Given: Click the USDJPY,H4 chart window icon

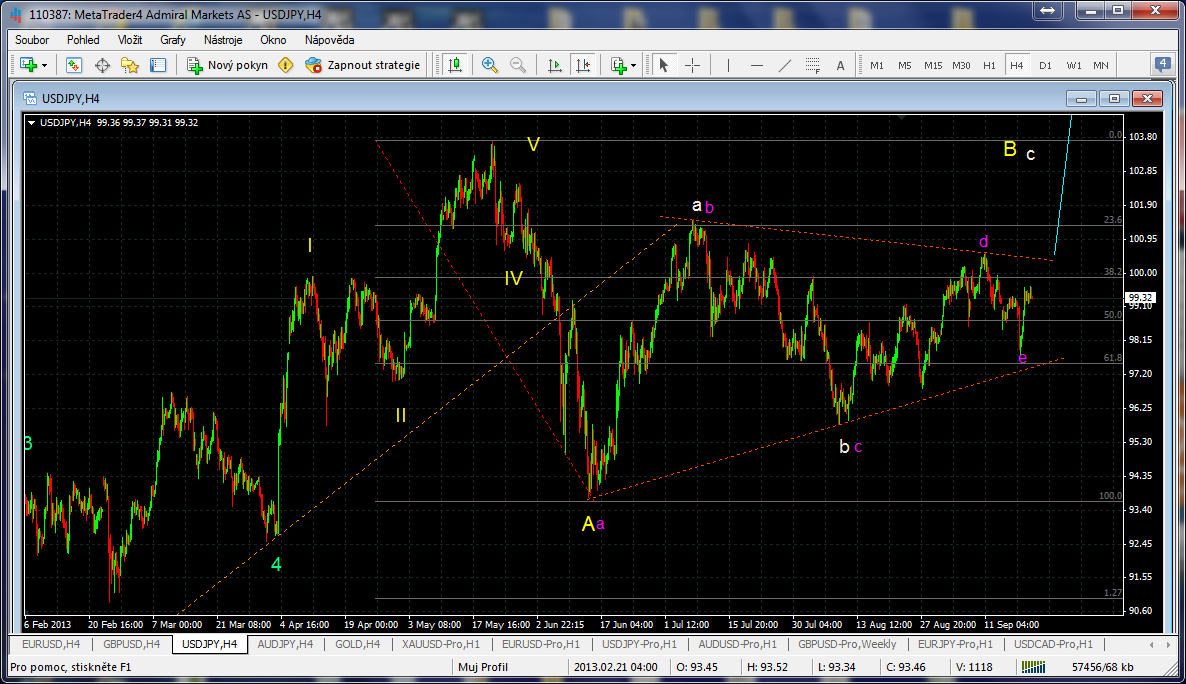Looking at the screenshot, I should click(29, 98).
